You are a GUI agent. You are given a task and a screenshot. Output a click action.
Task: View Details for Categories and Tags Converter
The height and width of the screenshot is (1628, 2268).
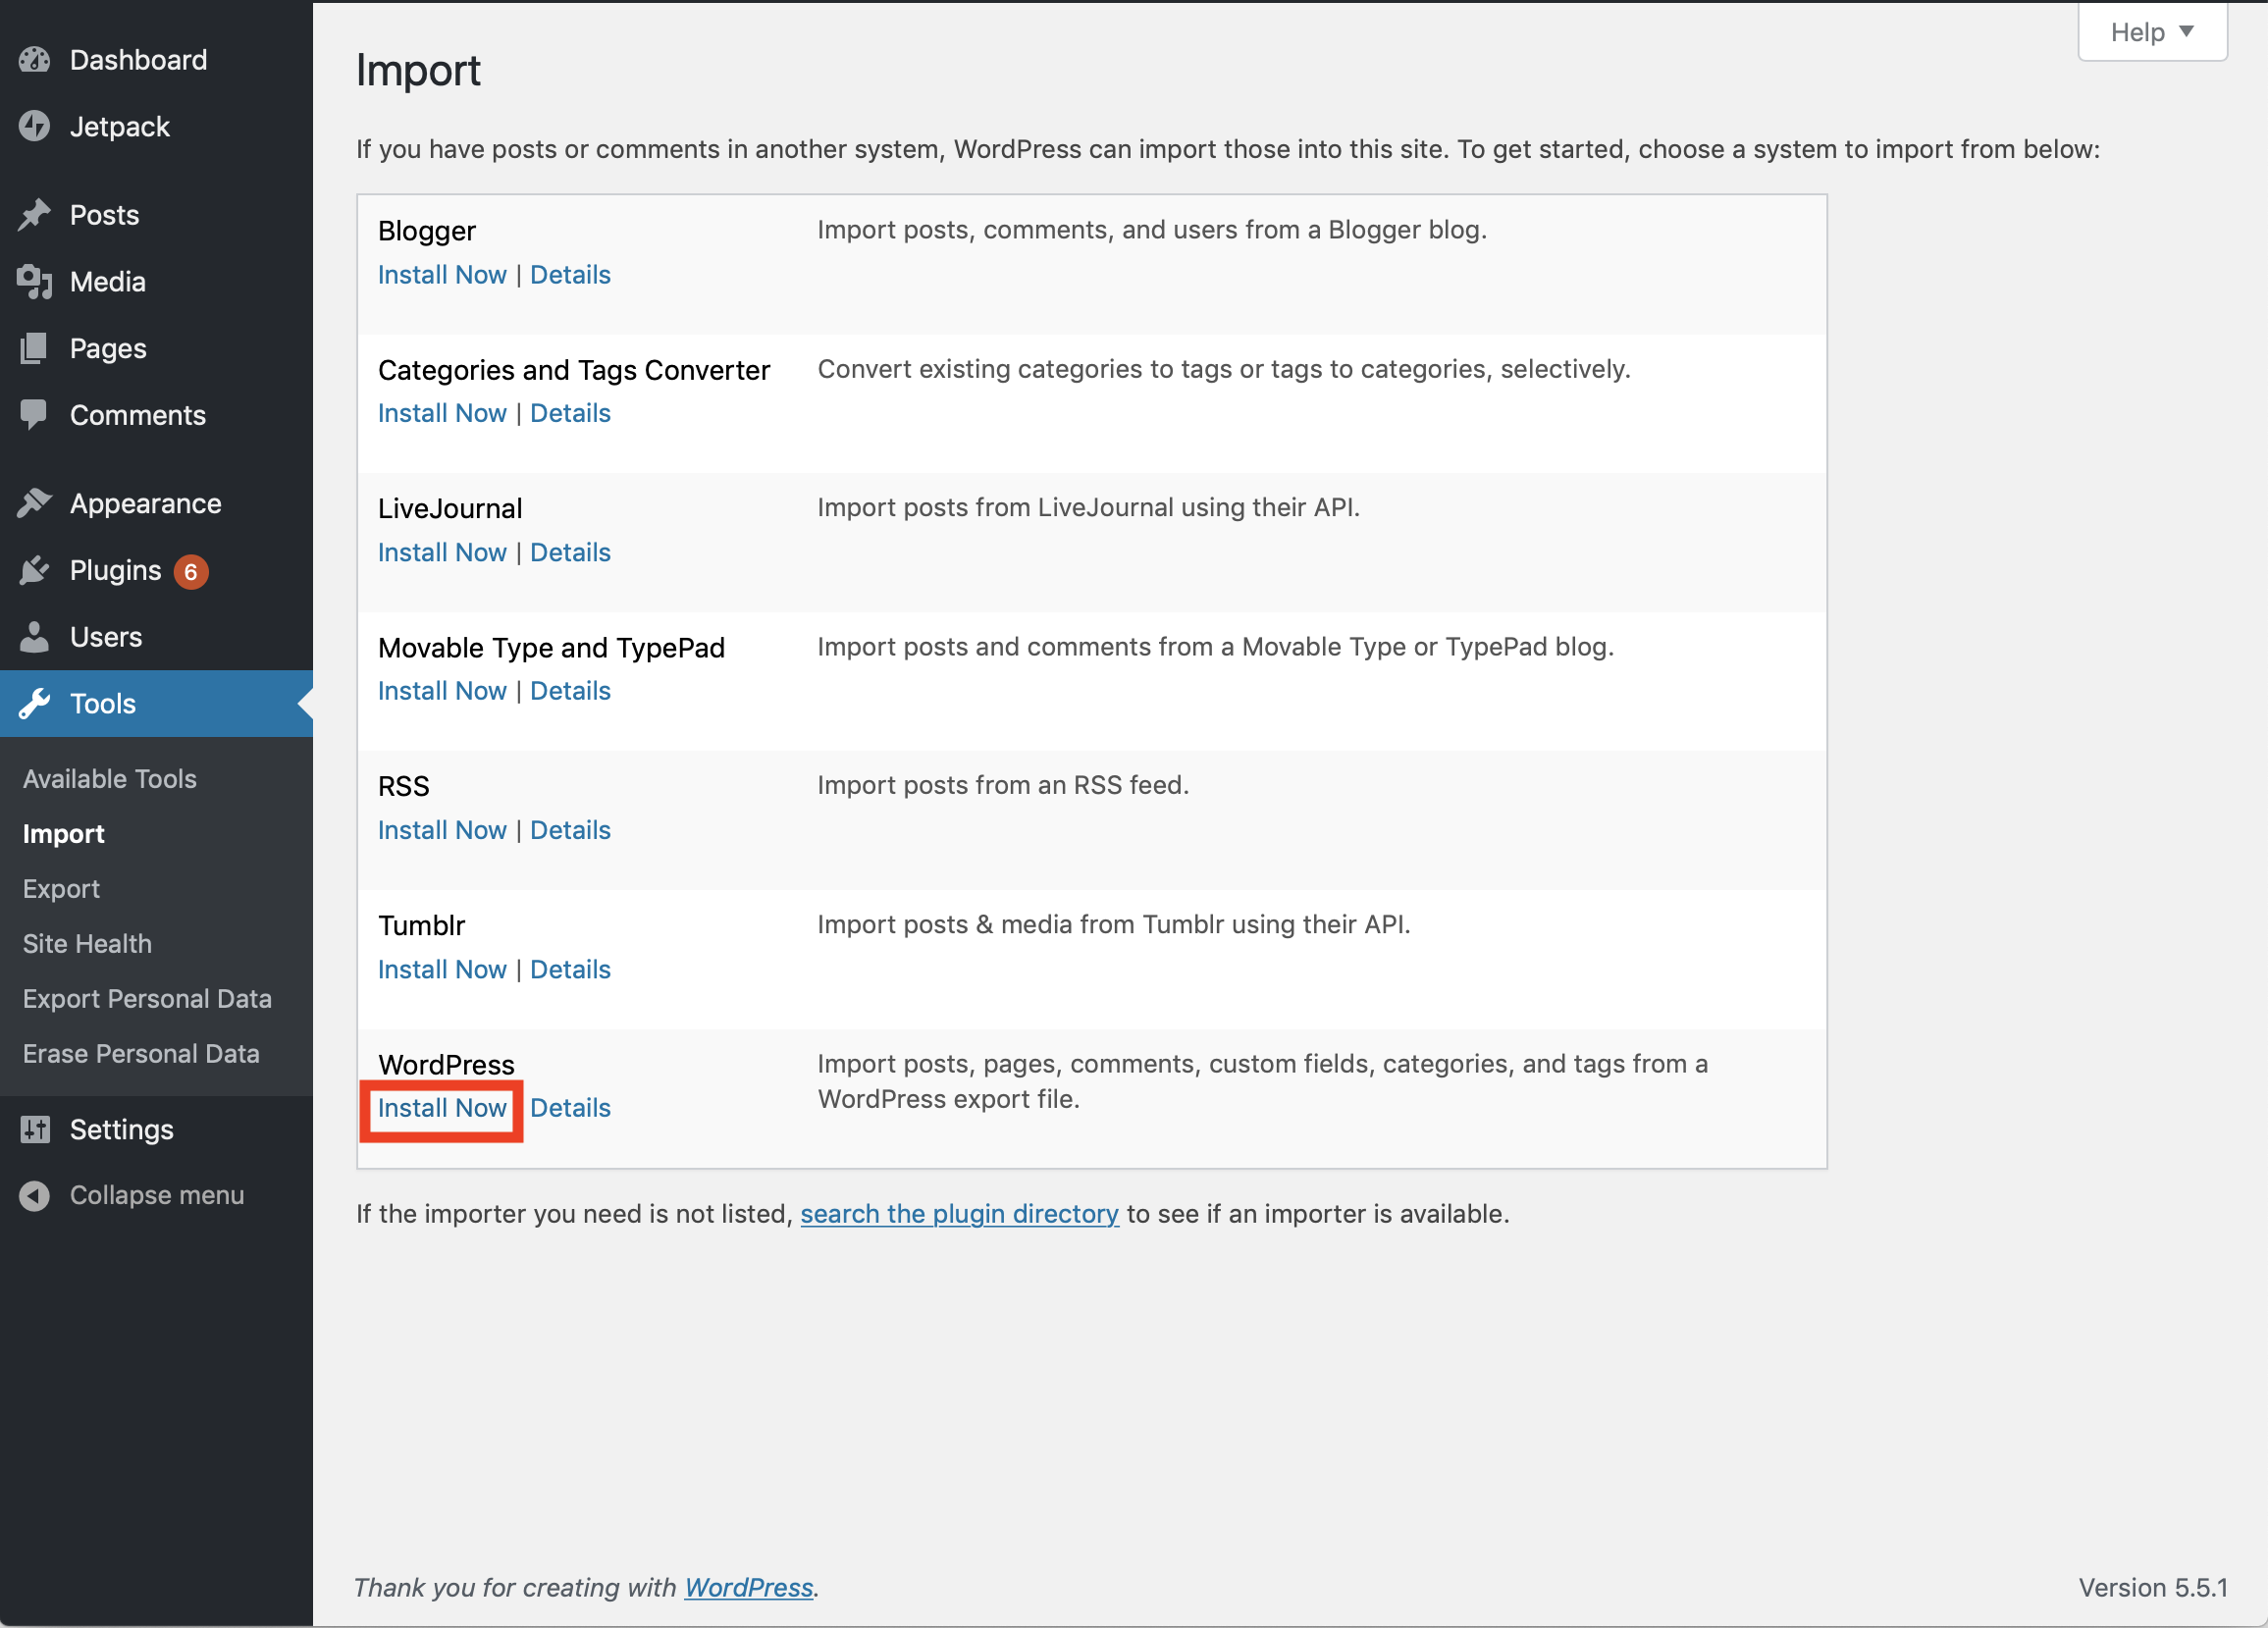pos(570,413)
